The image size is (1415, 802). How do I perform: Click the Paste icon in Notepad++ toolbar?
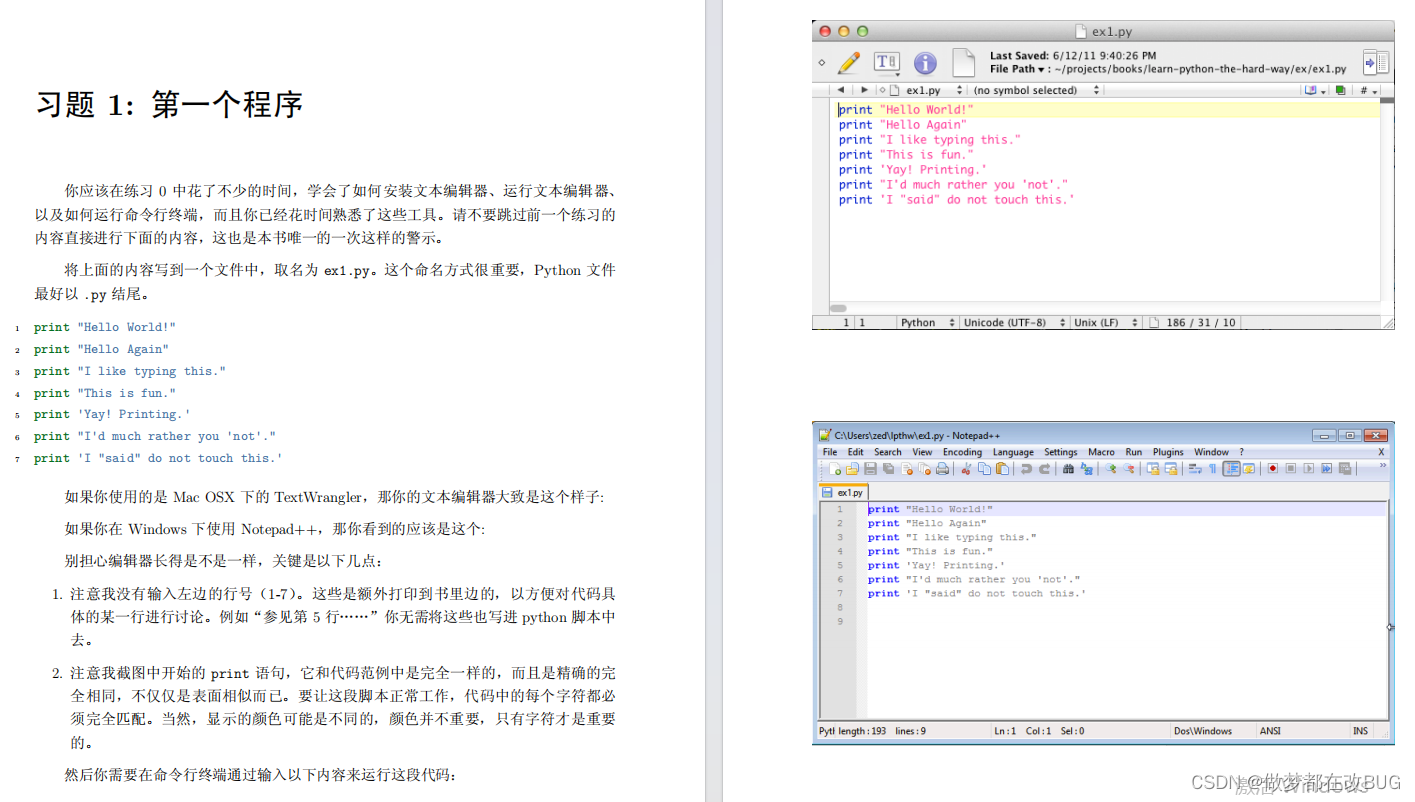1002,469
